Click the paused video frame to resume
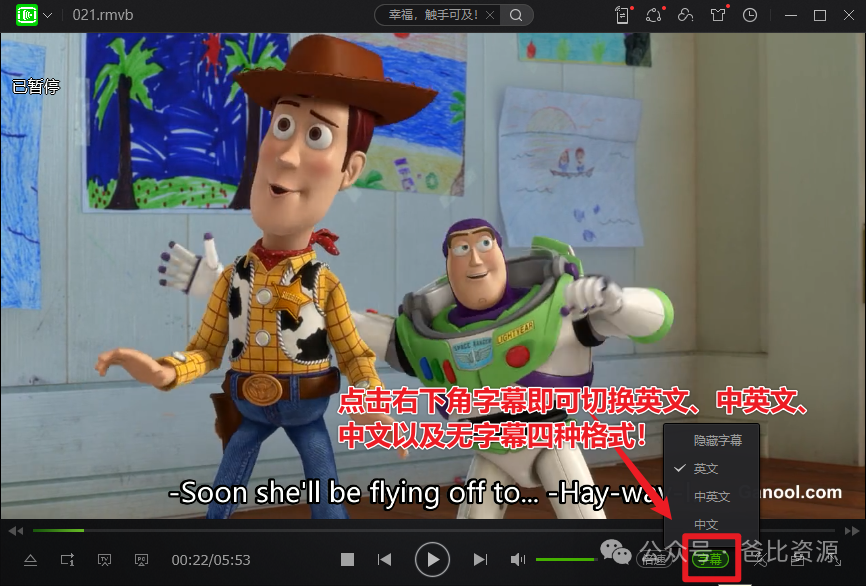 pos(432,276)
